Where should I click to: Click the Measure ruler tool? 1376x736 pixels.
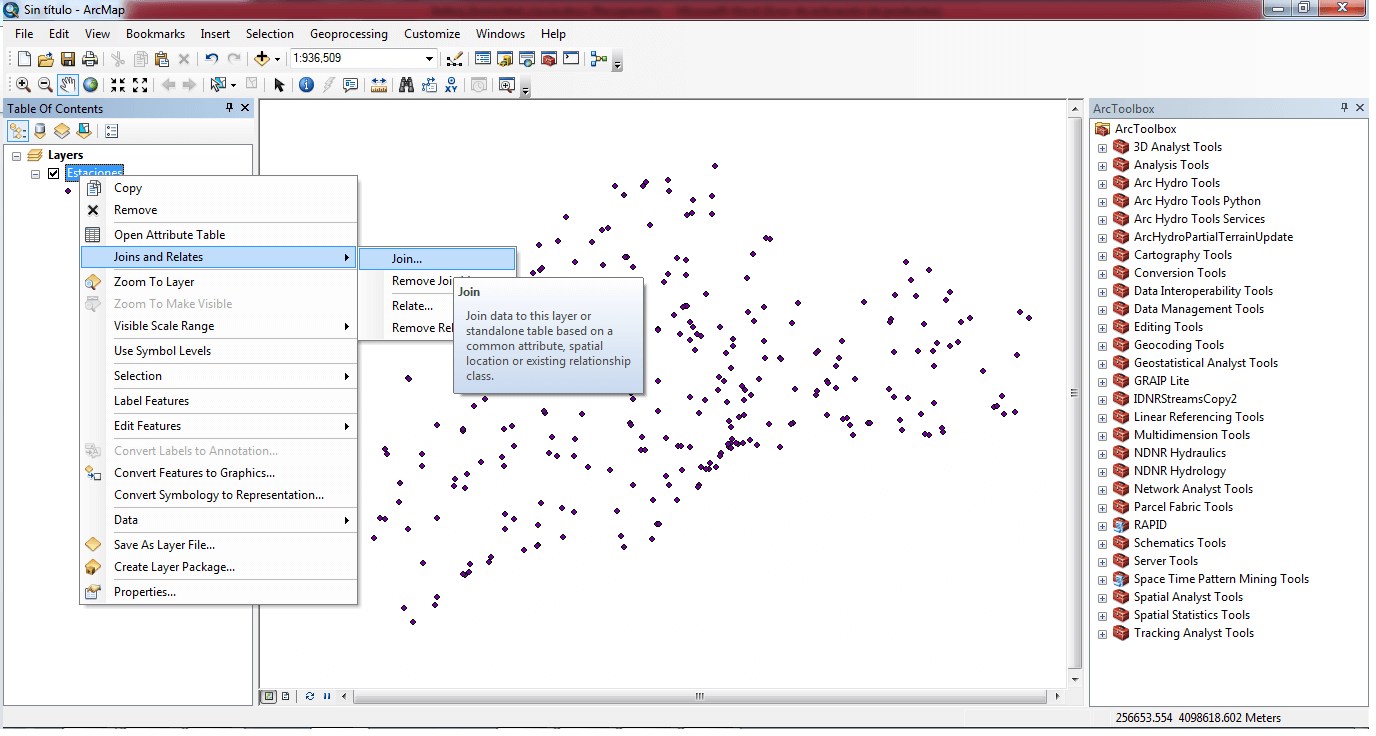pyautogui.click(x=379, y=85)
